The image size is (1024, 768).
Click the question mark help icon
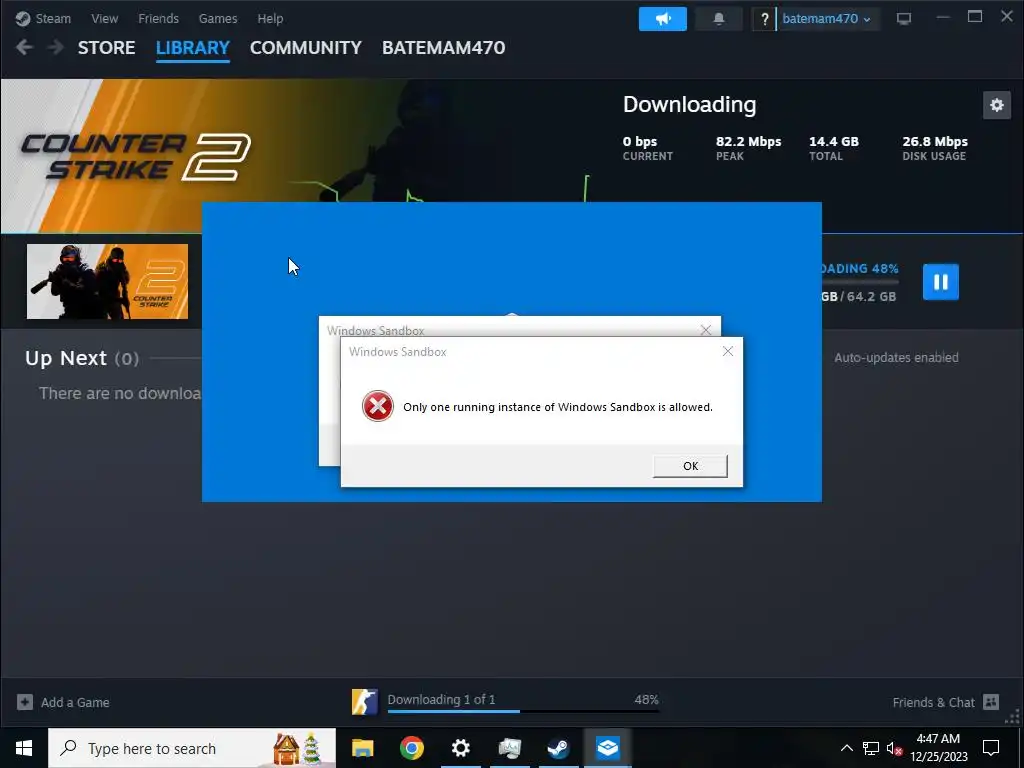coord(764,19)
